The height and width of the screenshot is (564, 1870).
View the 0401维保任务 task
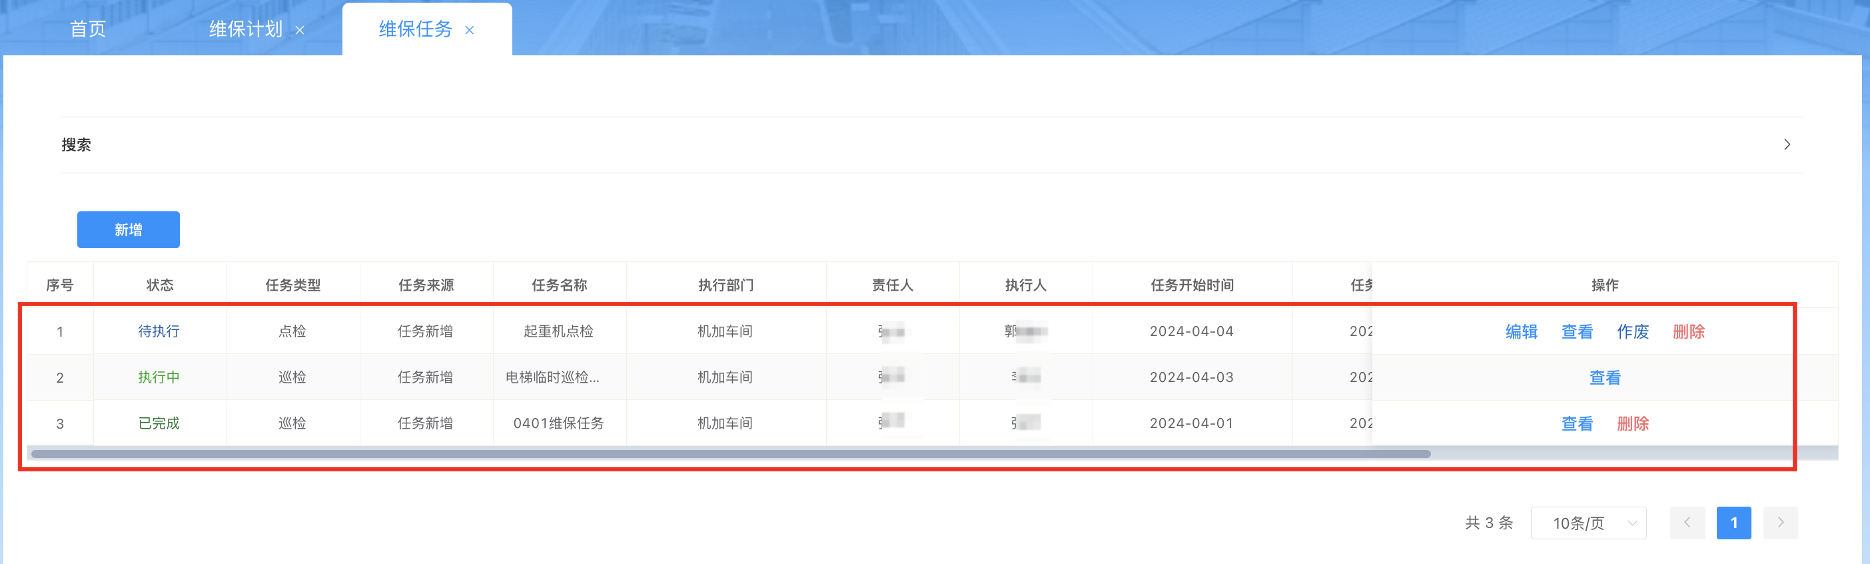coord(1577,424)
